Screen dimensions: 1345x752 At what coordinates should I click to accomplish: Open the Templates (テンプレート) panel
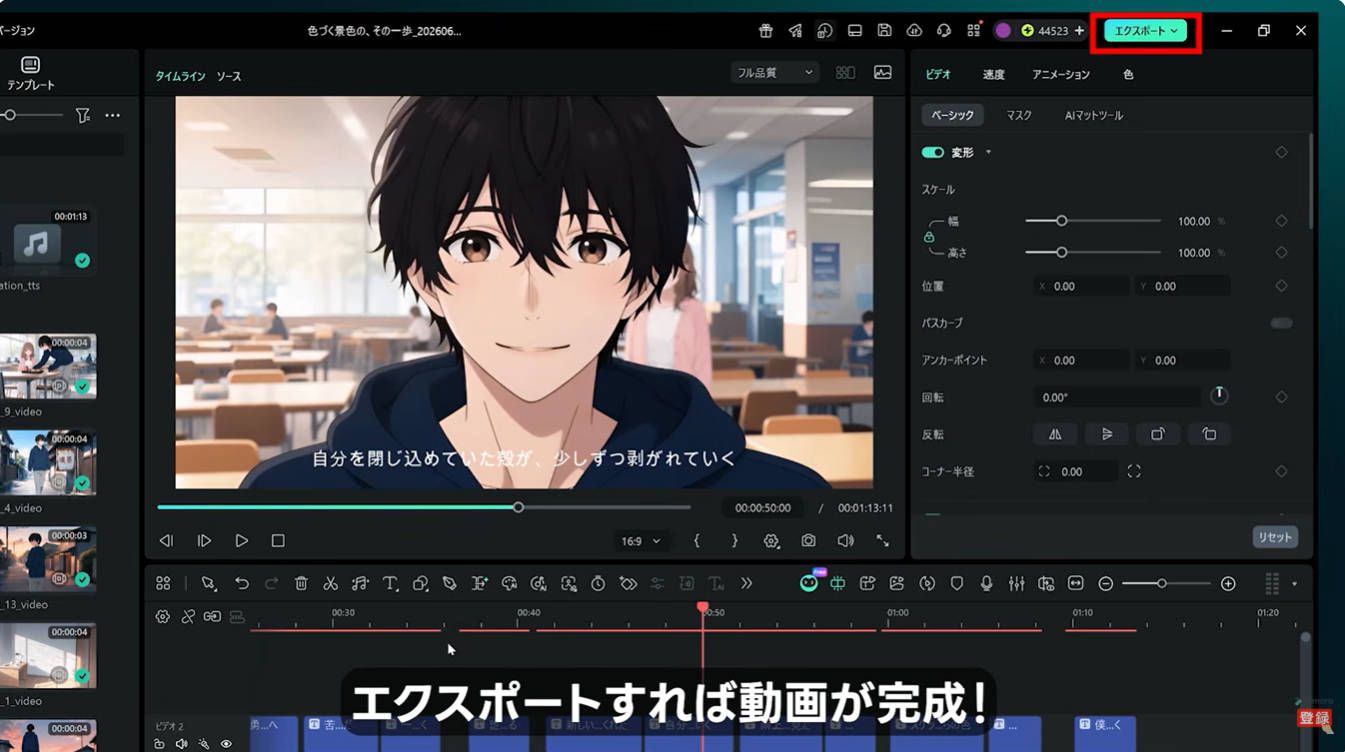(31, 74)
